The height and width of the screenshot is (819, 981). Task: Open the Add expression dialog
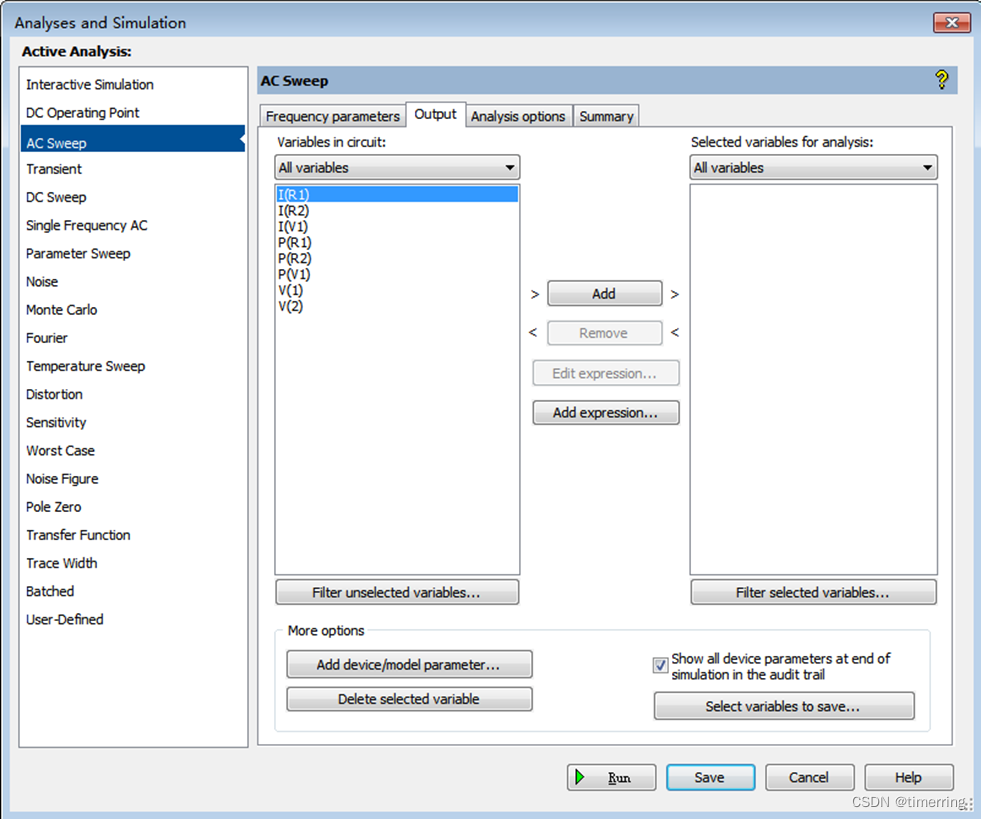pyautogui.click(x=606, y=413)
